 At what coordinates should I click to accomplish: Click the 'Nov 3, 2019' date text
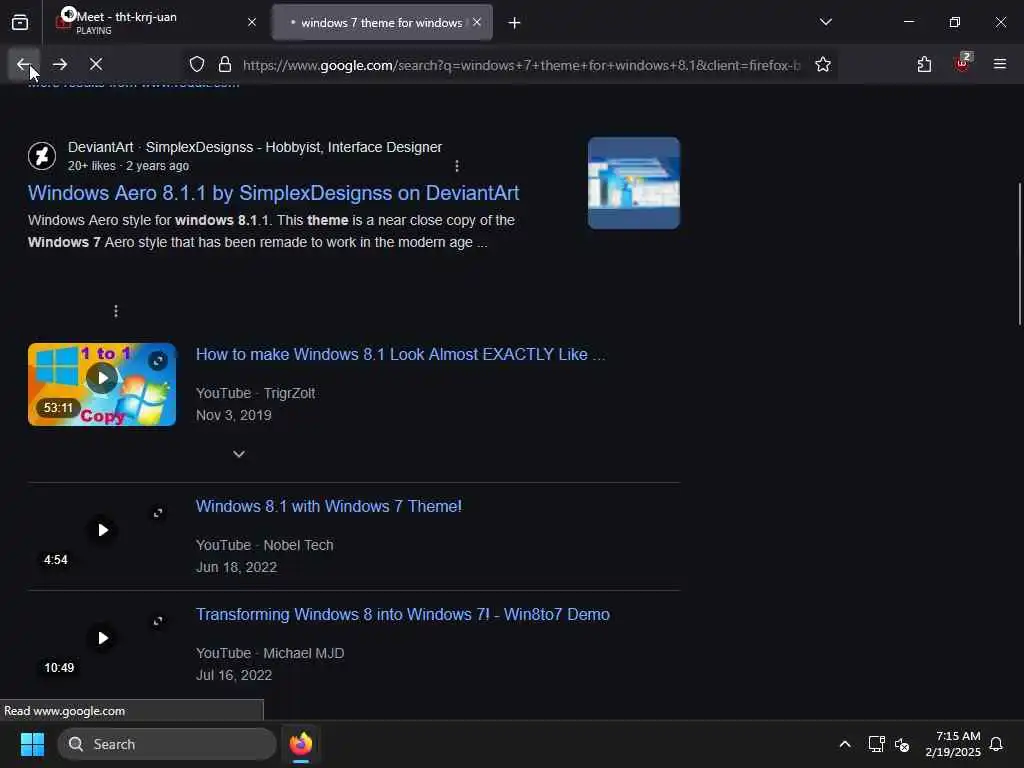(x=234, y=415)
